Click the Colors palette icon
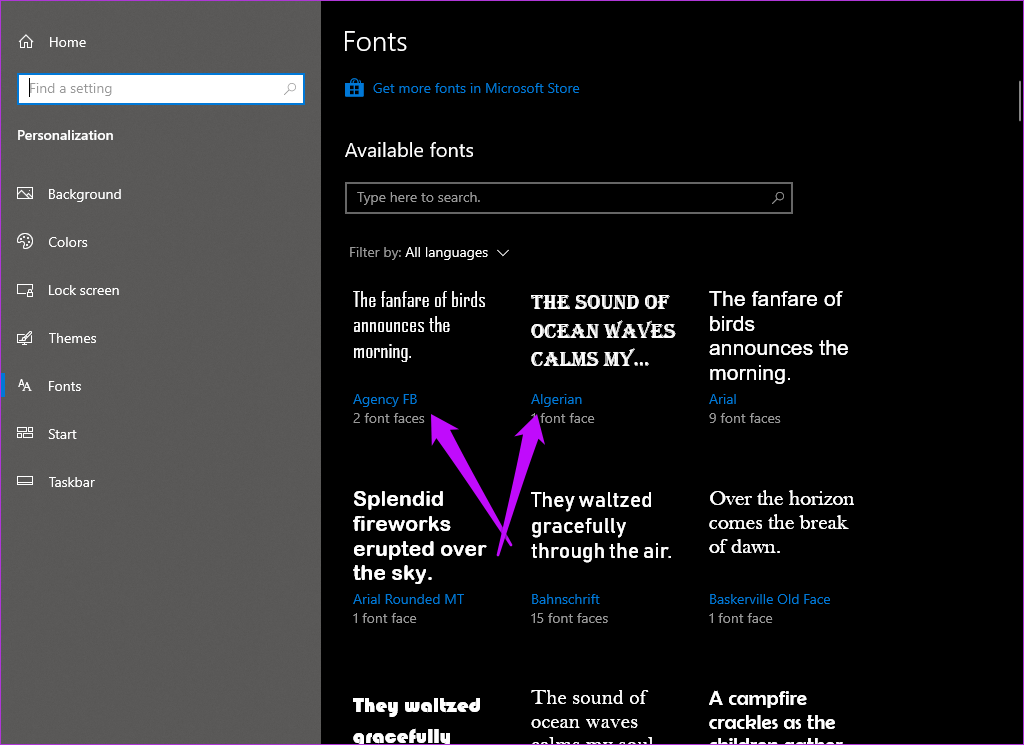 click(26, 242)
